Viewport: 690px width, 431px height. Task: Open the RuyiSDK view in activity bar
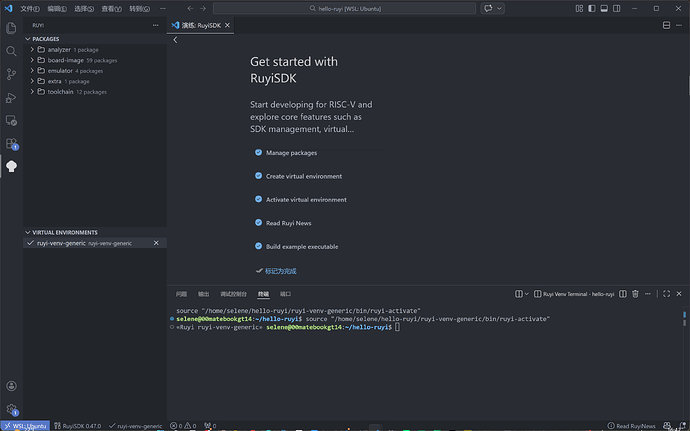[11, 167]
